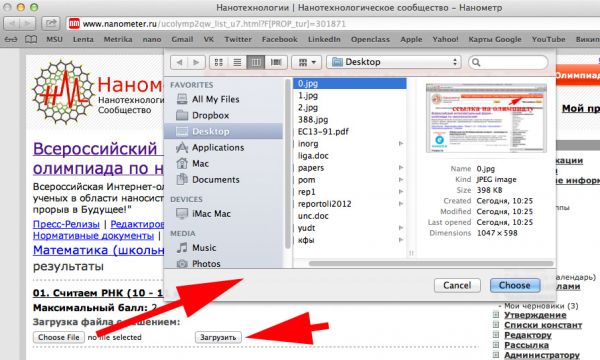Open the Facebook bookmark
Screen dimensions: 600x360
tap(280, 39)
